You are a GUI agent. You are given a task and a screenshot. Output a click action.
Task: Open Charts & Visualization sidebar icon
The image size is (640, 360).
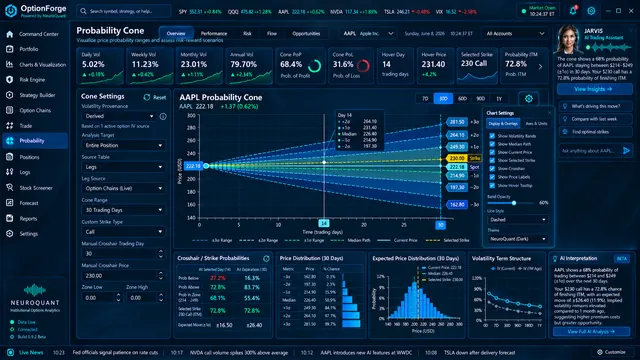[x=10, y=64]
